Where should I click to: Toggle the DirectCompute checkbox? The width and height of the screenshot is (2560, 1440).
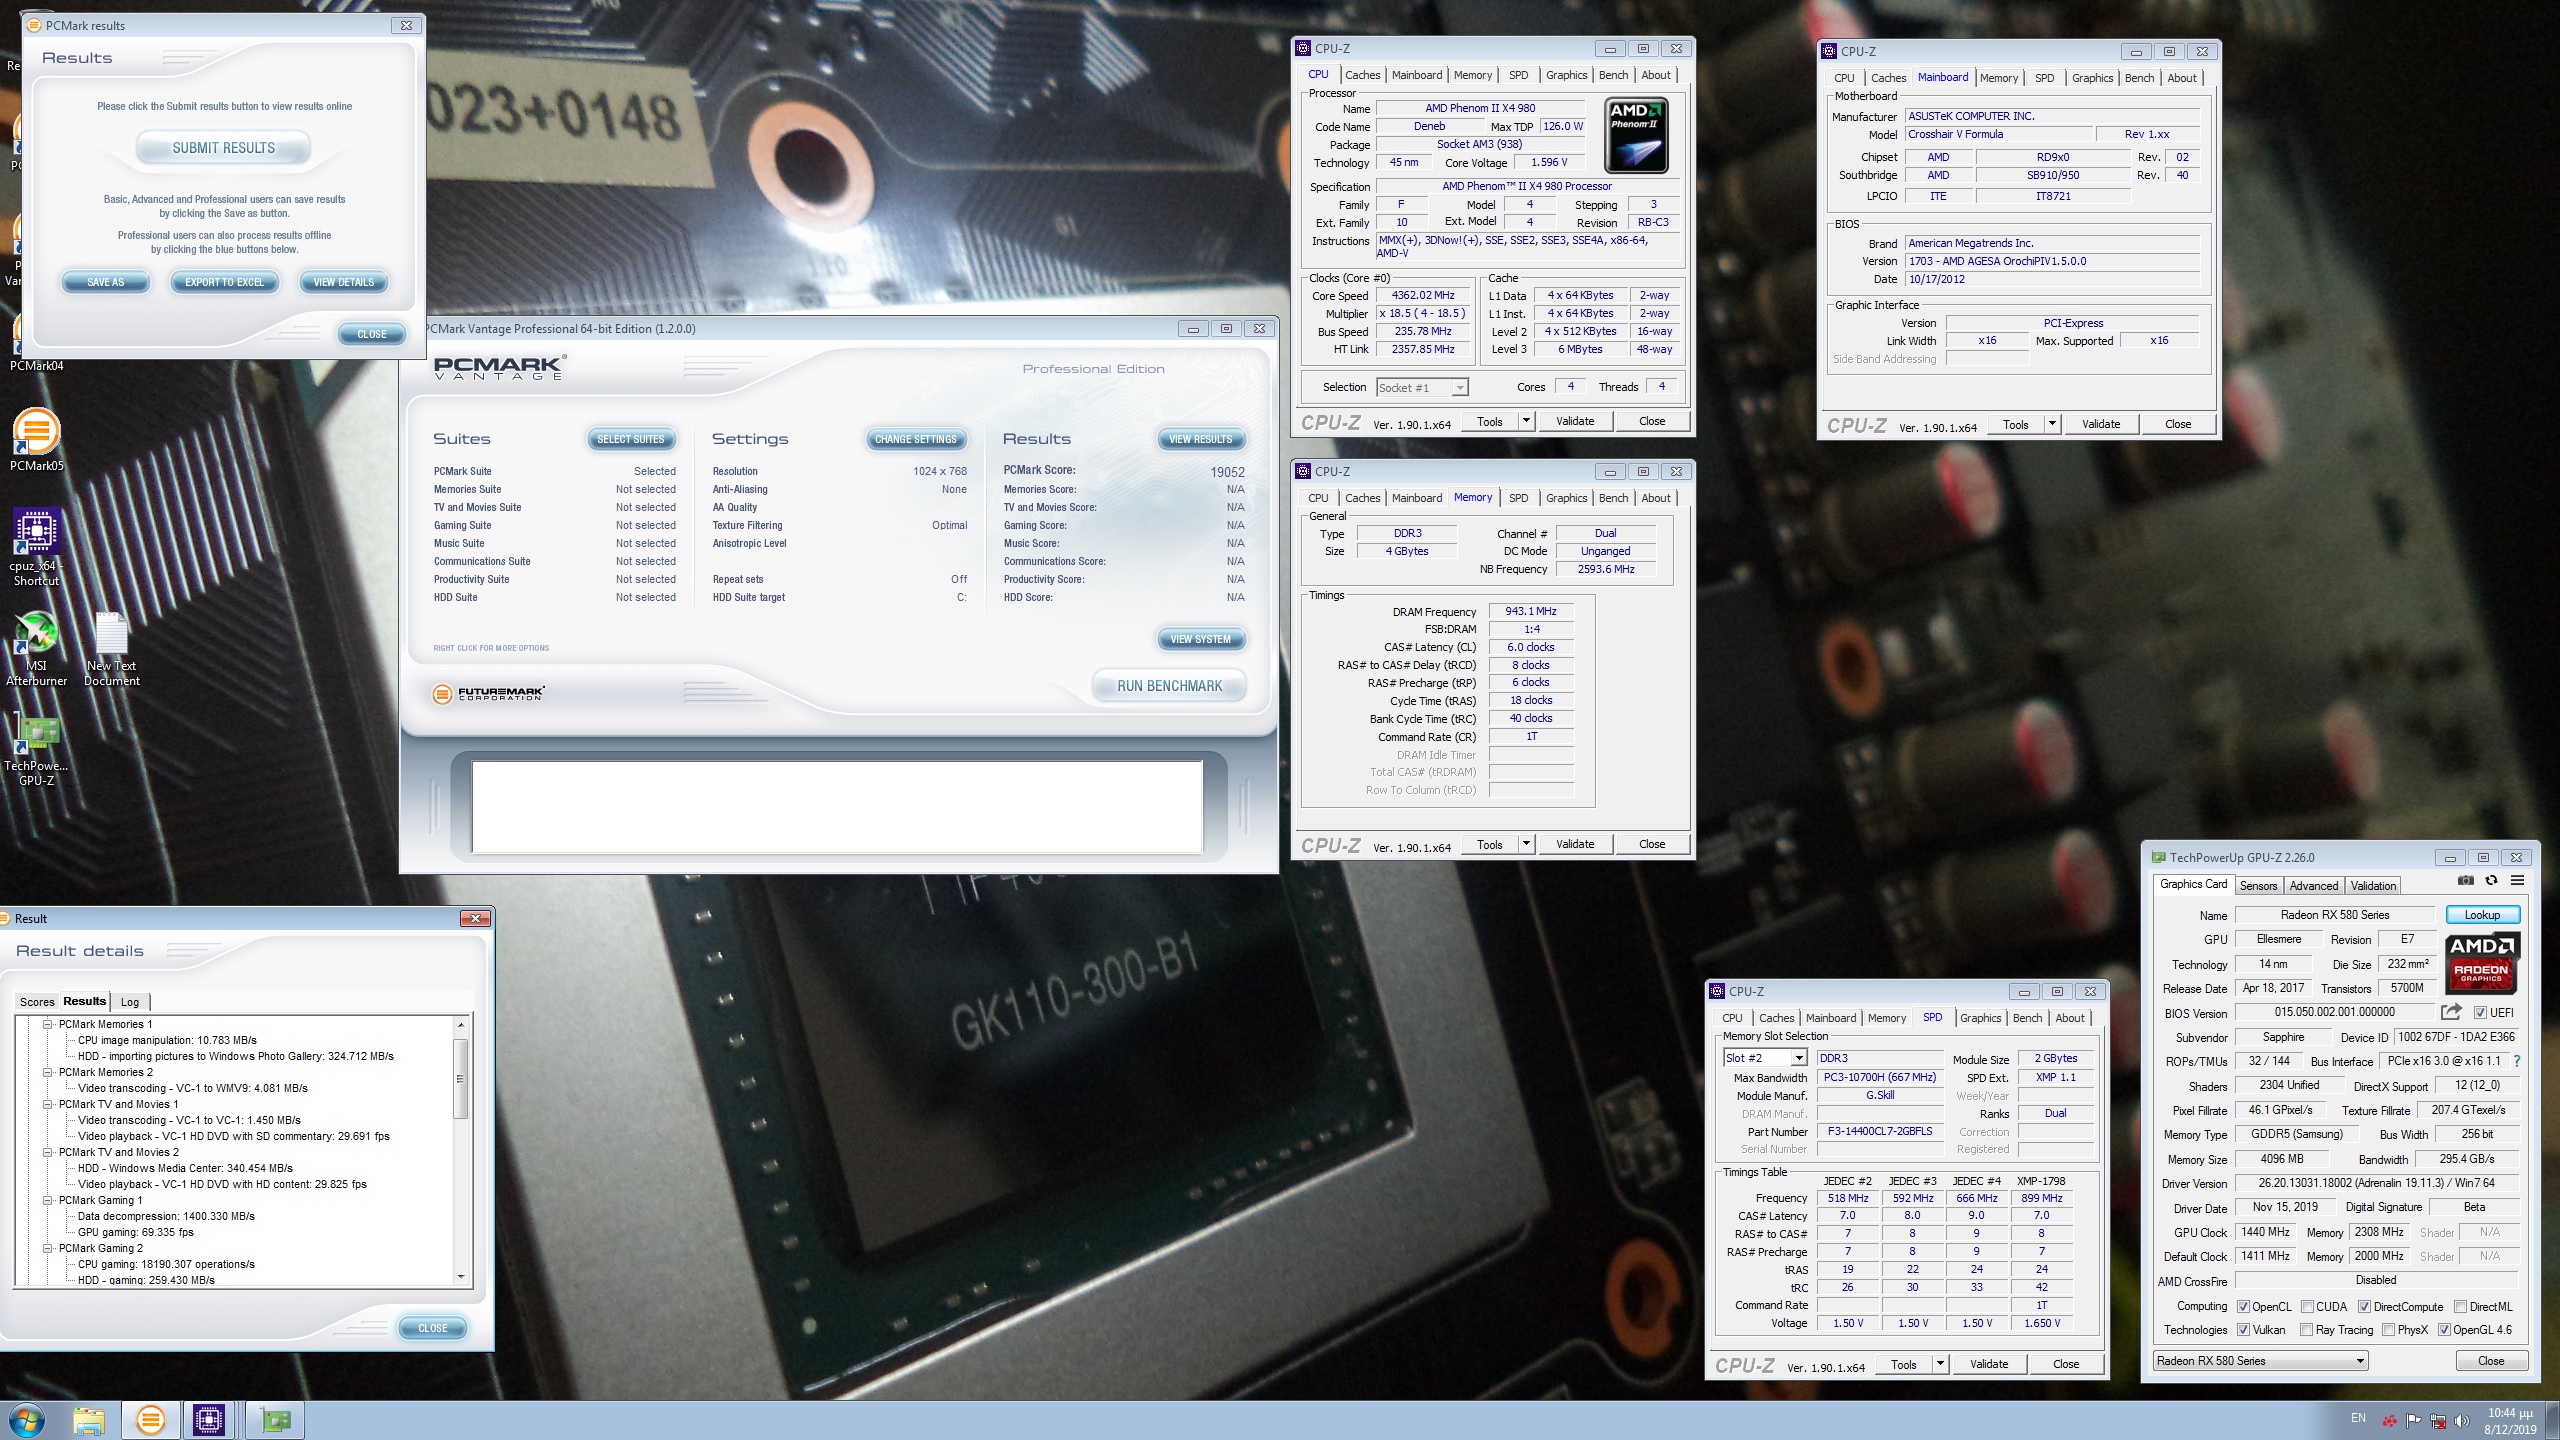[x=2364, y=1306]
